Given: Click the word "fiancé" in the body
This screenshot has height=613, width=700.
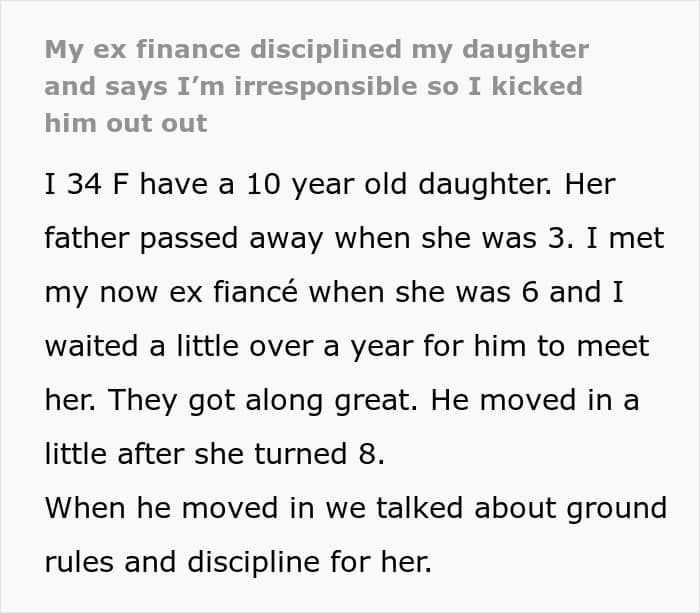Looking at the screenshot, I should [255, 292].
